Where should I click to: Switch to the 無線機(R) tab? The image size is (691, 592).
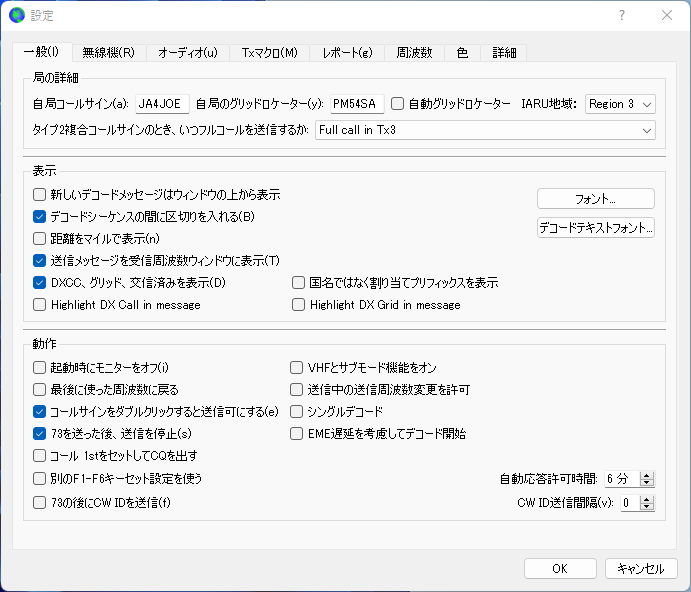108,53
